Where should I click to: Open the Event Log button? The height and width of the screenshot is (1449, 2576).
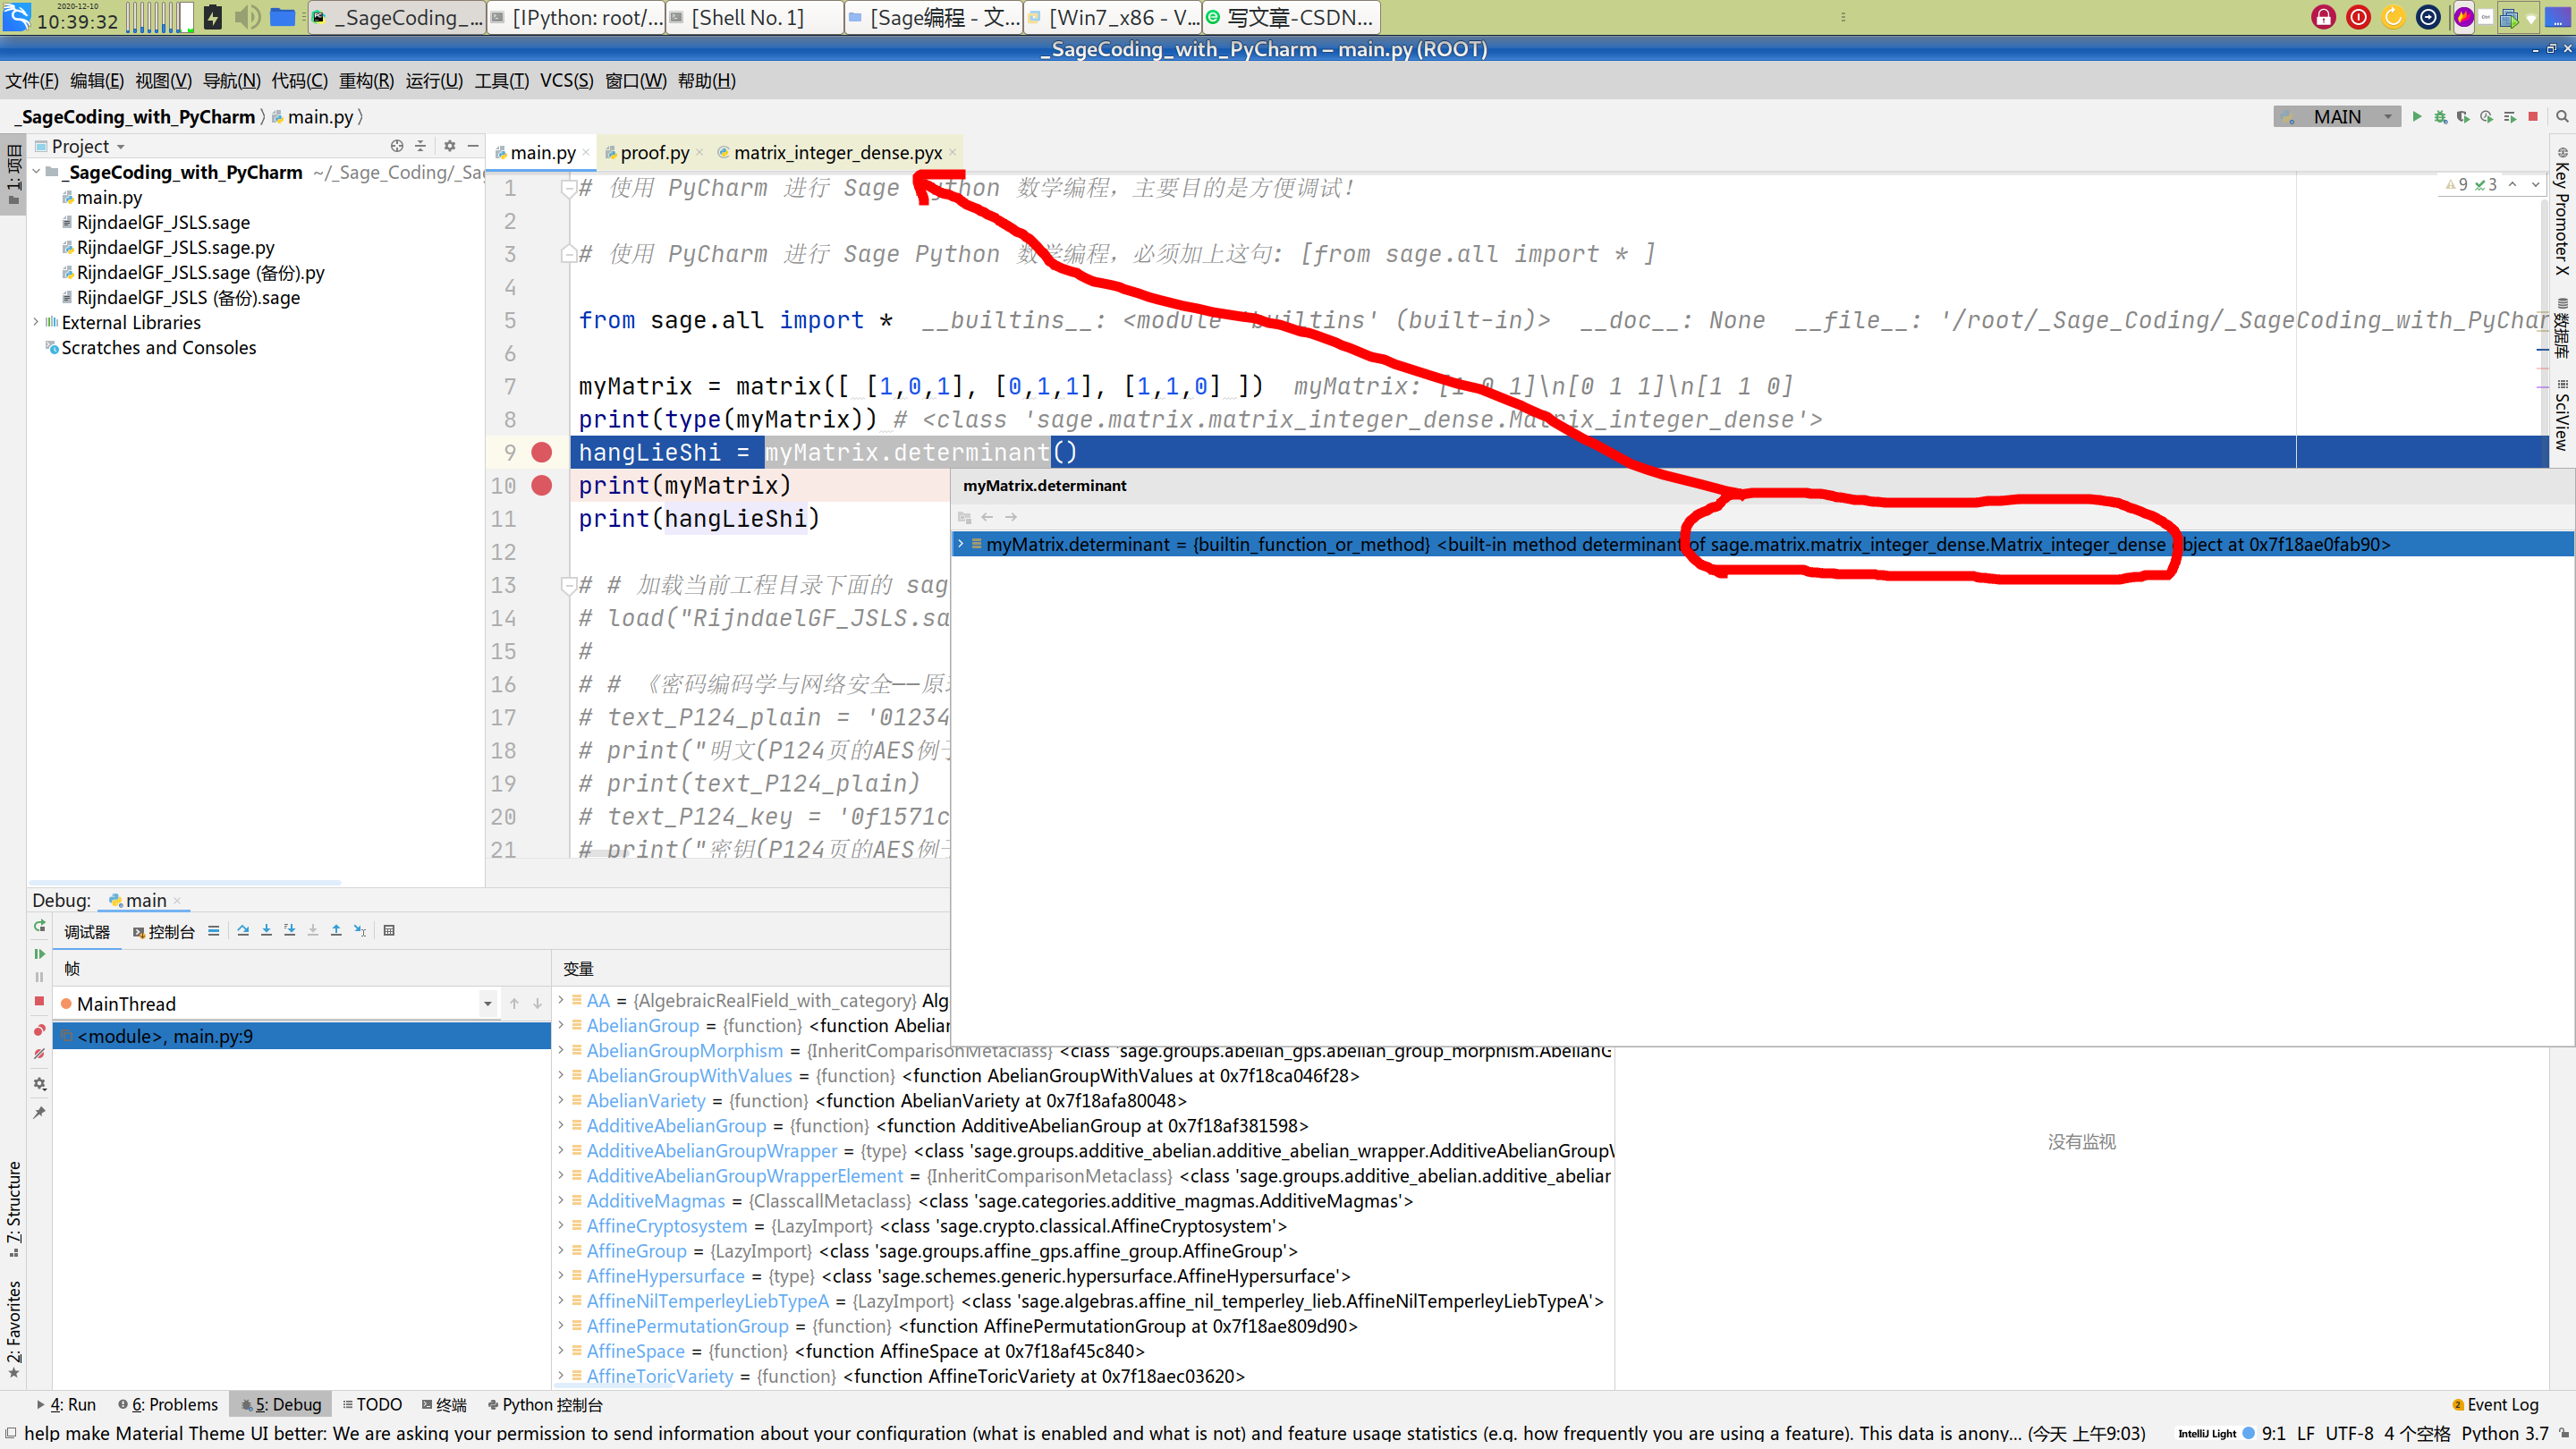pos(2495,1405)
